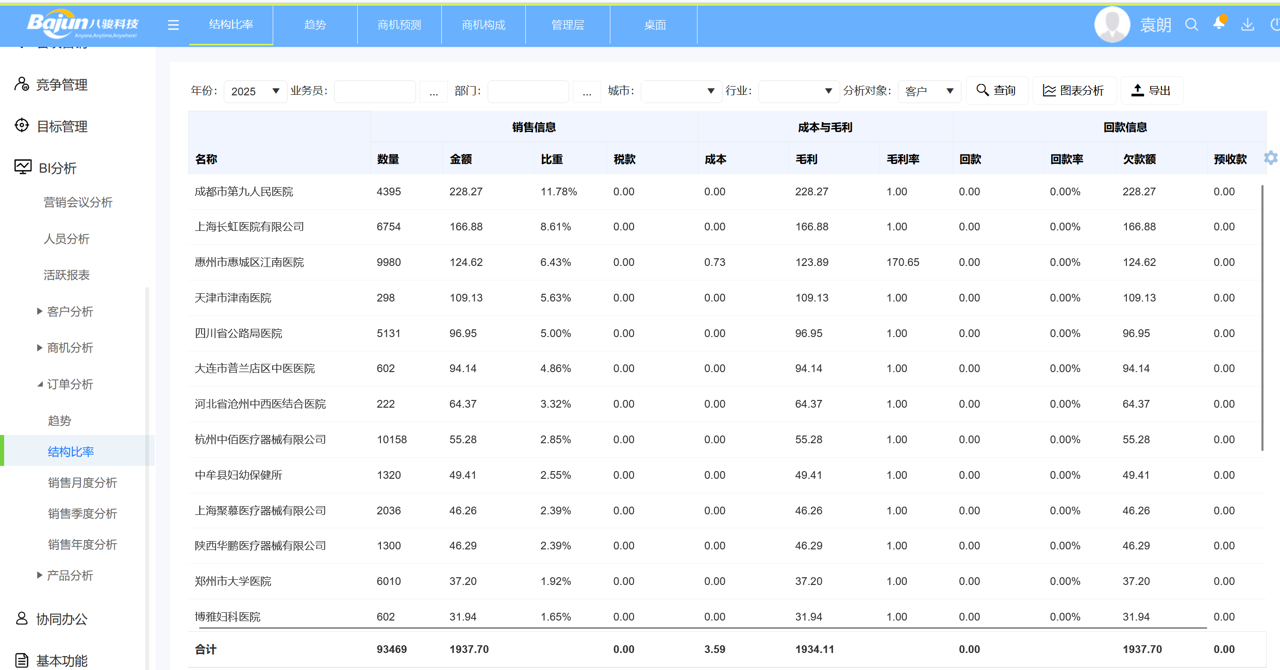Open the 分析对象 客户 dropdown

coord(929,91)
